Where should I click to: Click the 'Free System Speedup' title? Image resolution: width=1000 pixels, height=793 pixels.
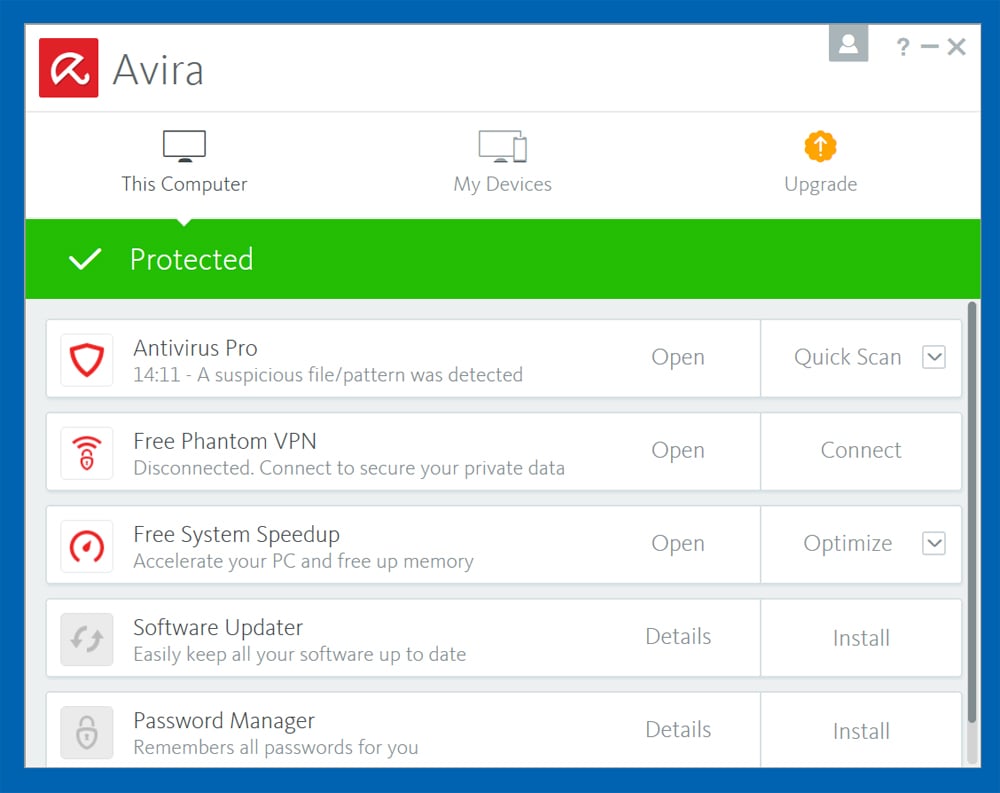pyautogui.click(x=237, y=535)
